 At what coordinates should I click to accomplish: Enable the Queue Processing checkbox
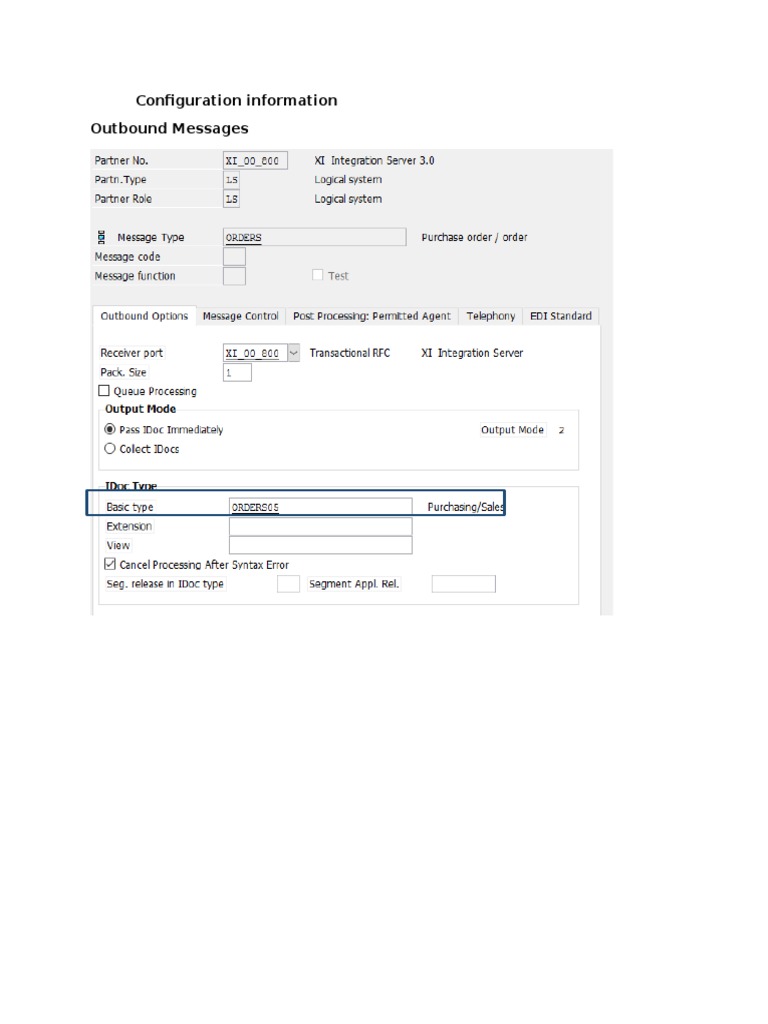pyautogui.click(x=104, y=391)
